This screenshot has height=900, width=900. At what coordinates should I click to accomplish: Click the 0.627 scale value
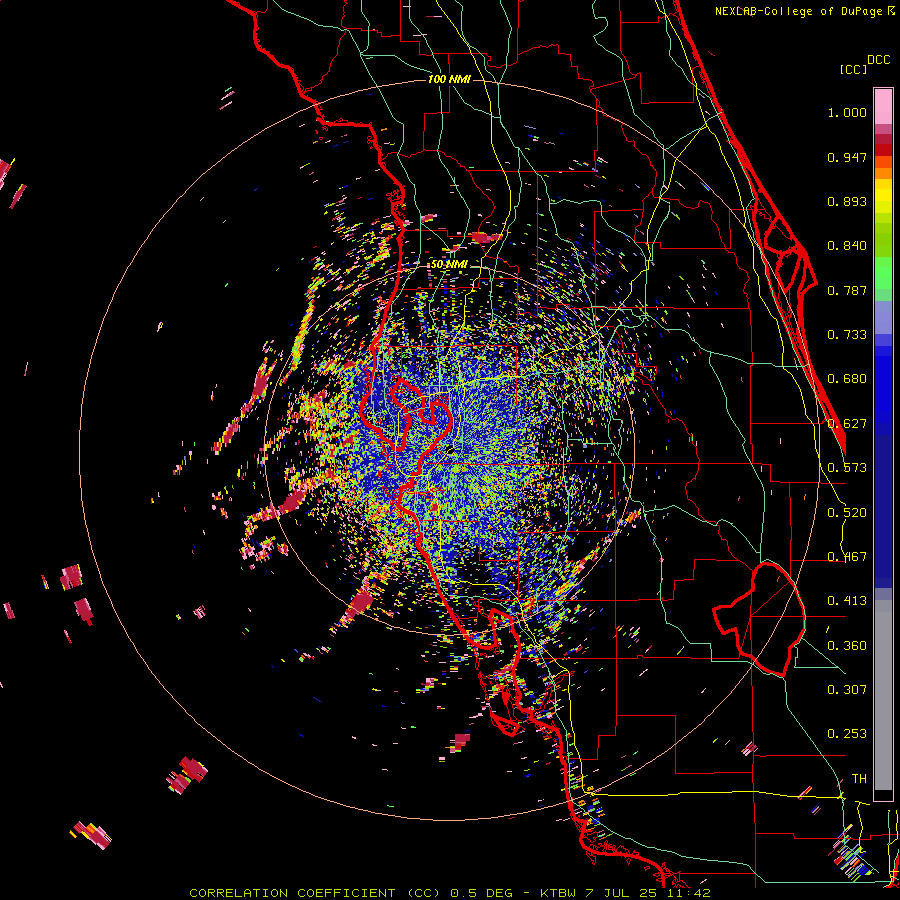(x=847, y=424)
